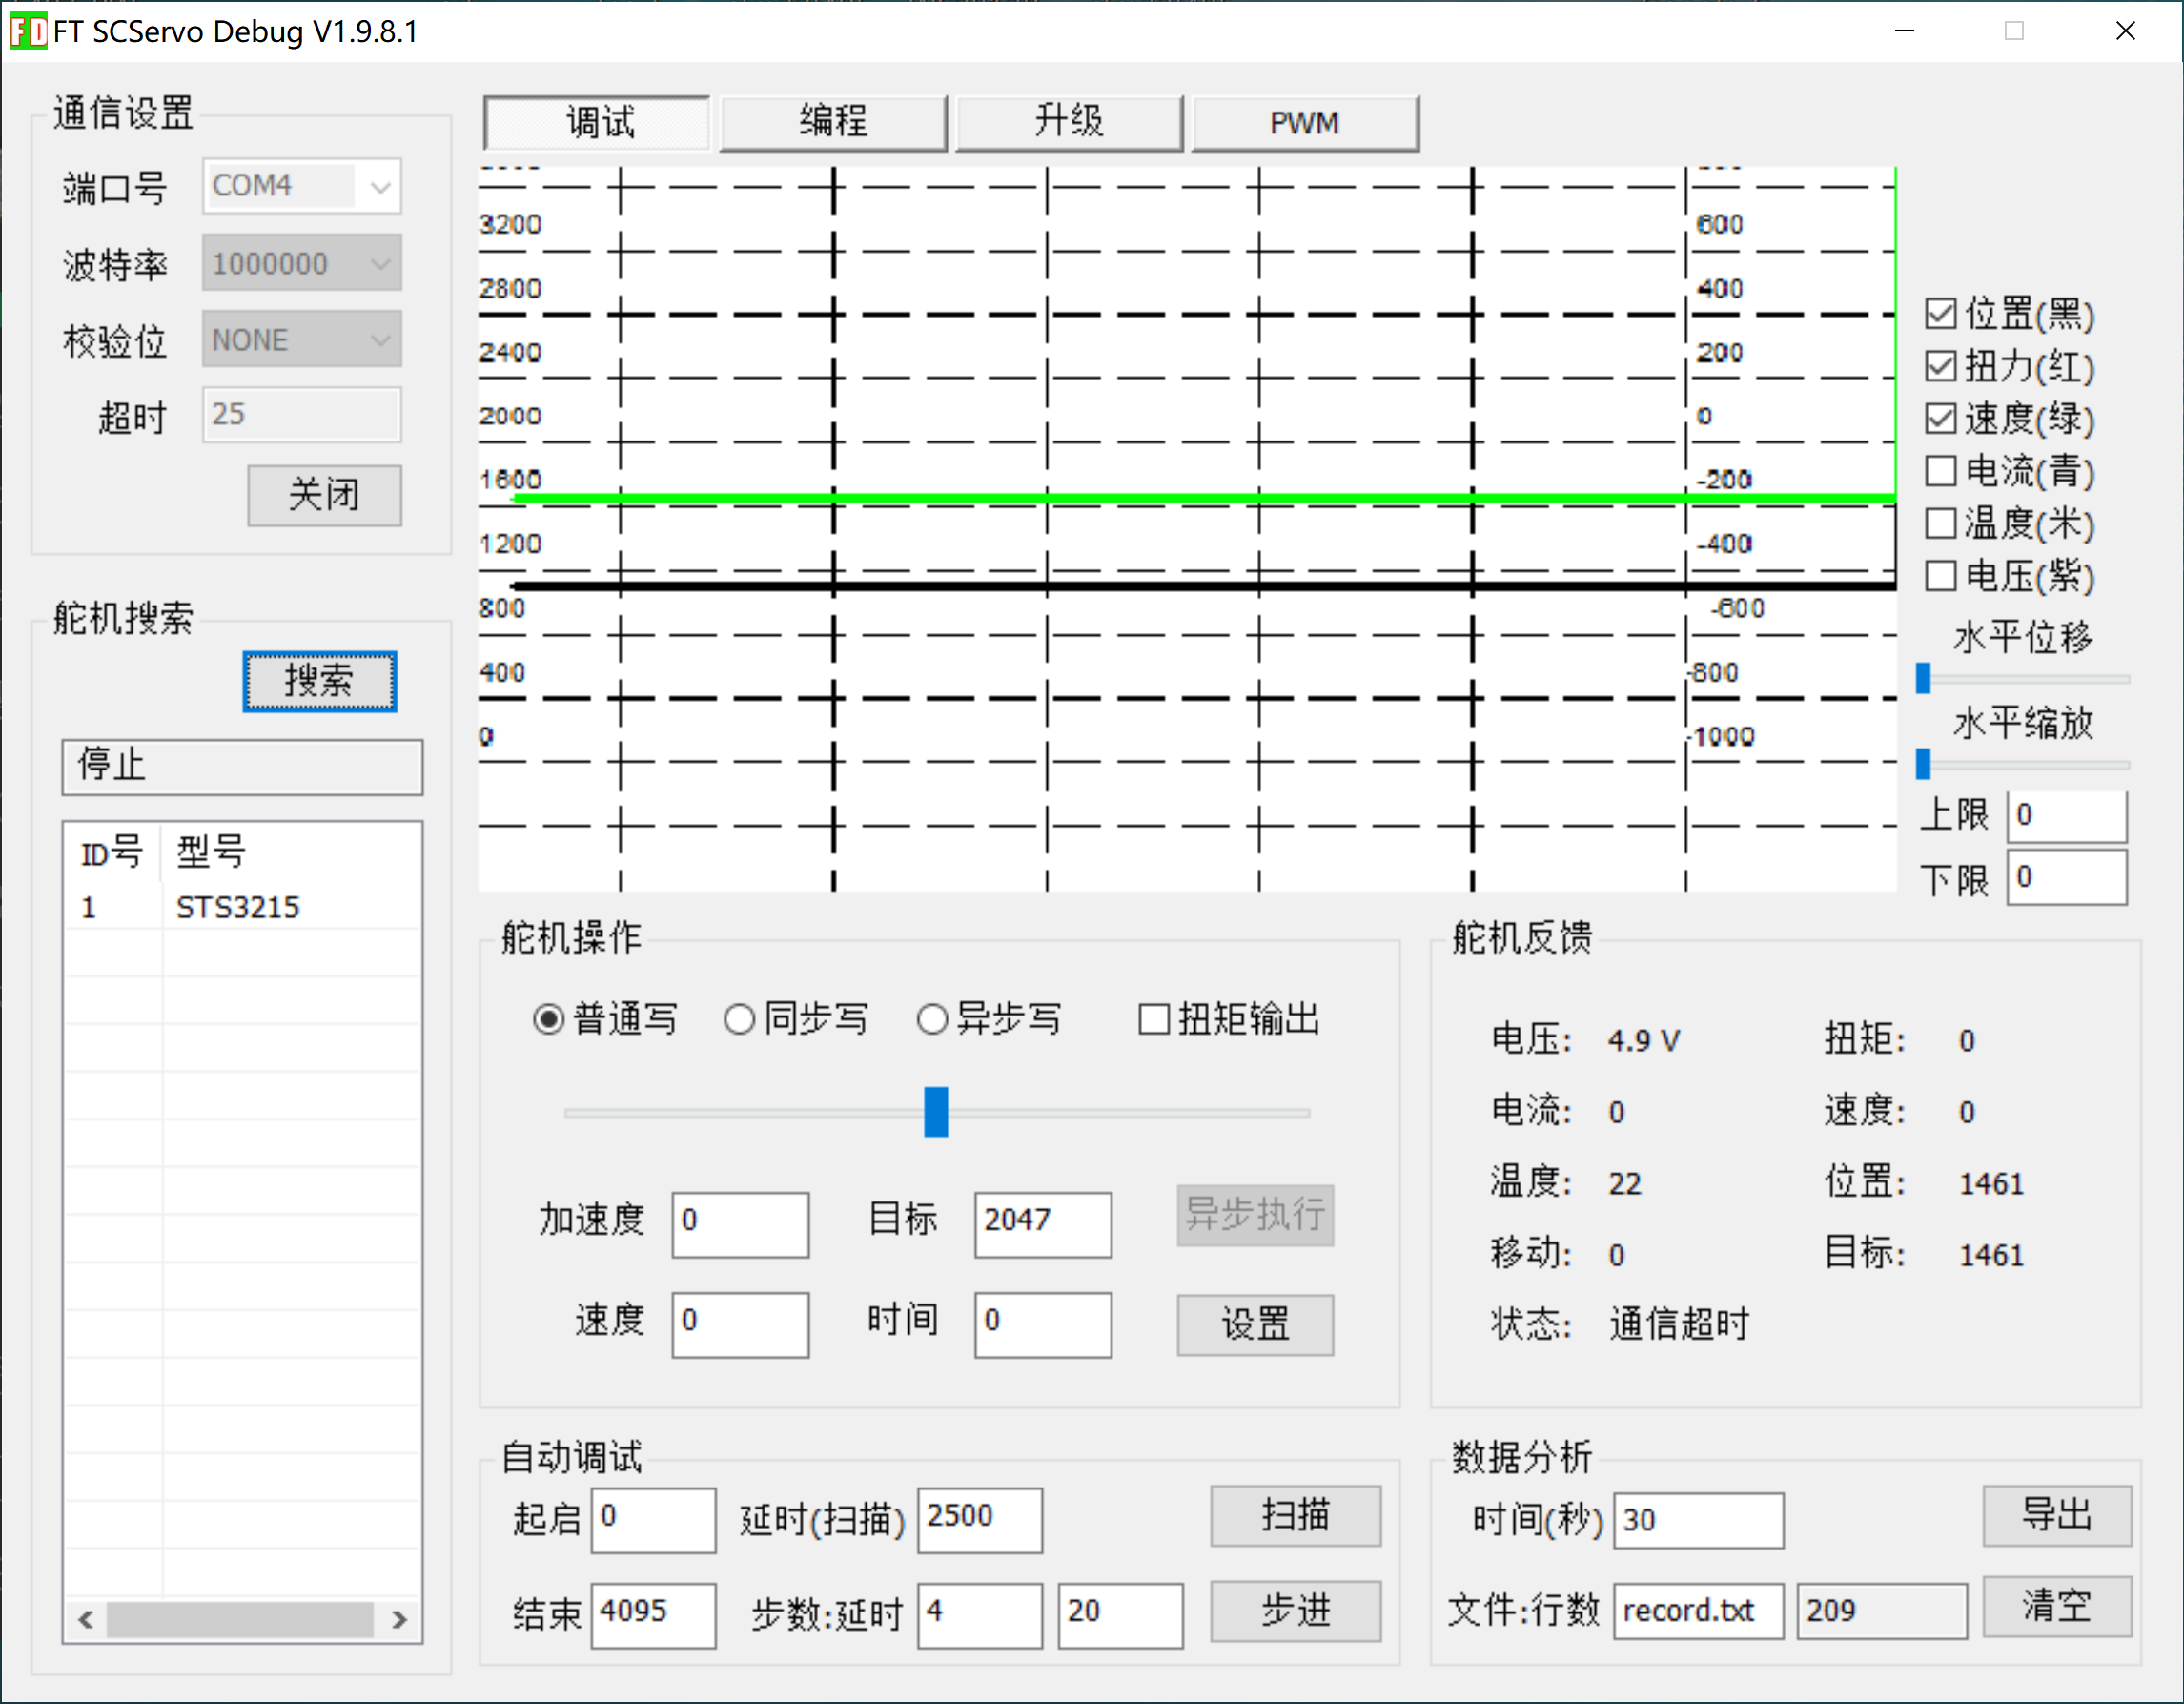Click the 通信超时 status text
Viewport: 2184px width, 1704px height.
(x=1680, y=1324)
